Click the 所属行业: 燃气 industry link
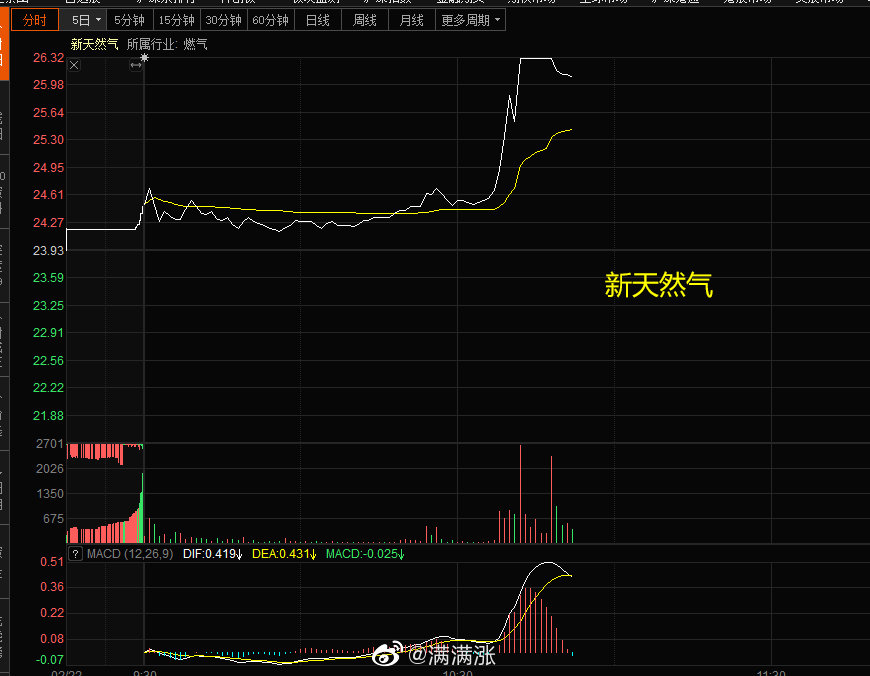 pyautogui.click(x=167, y=44)
